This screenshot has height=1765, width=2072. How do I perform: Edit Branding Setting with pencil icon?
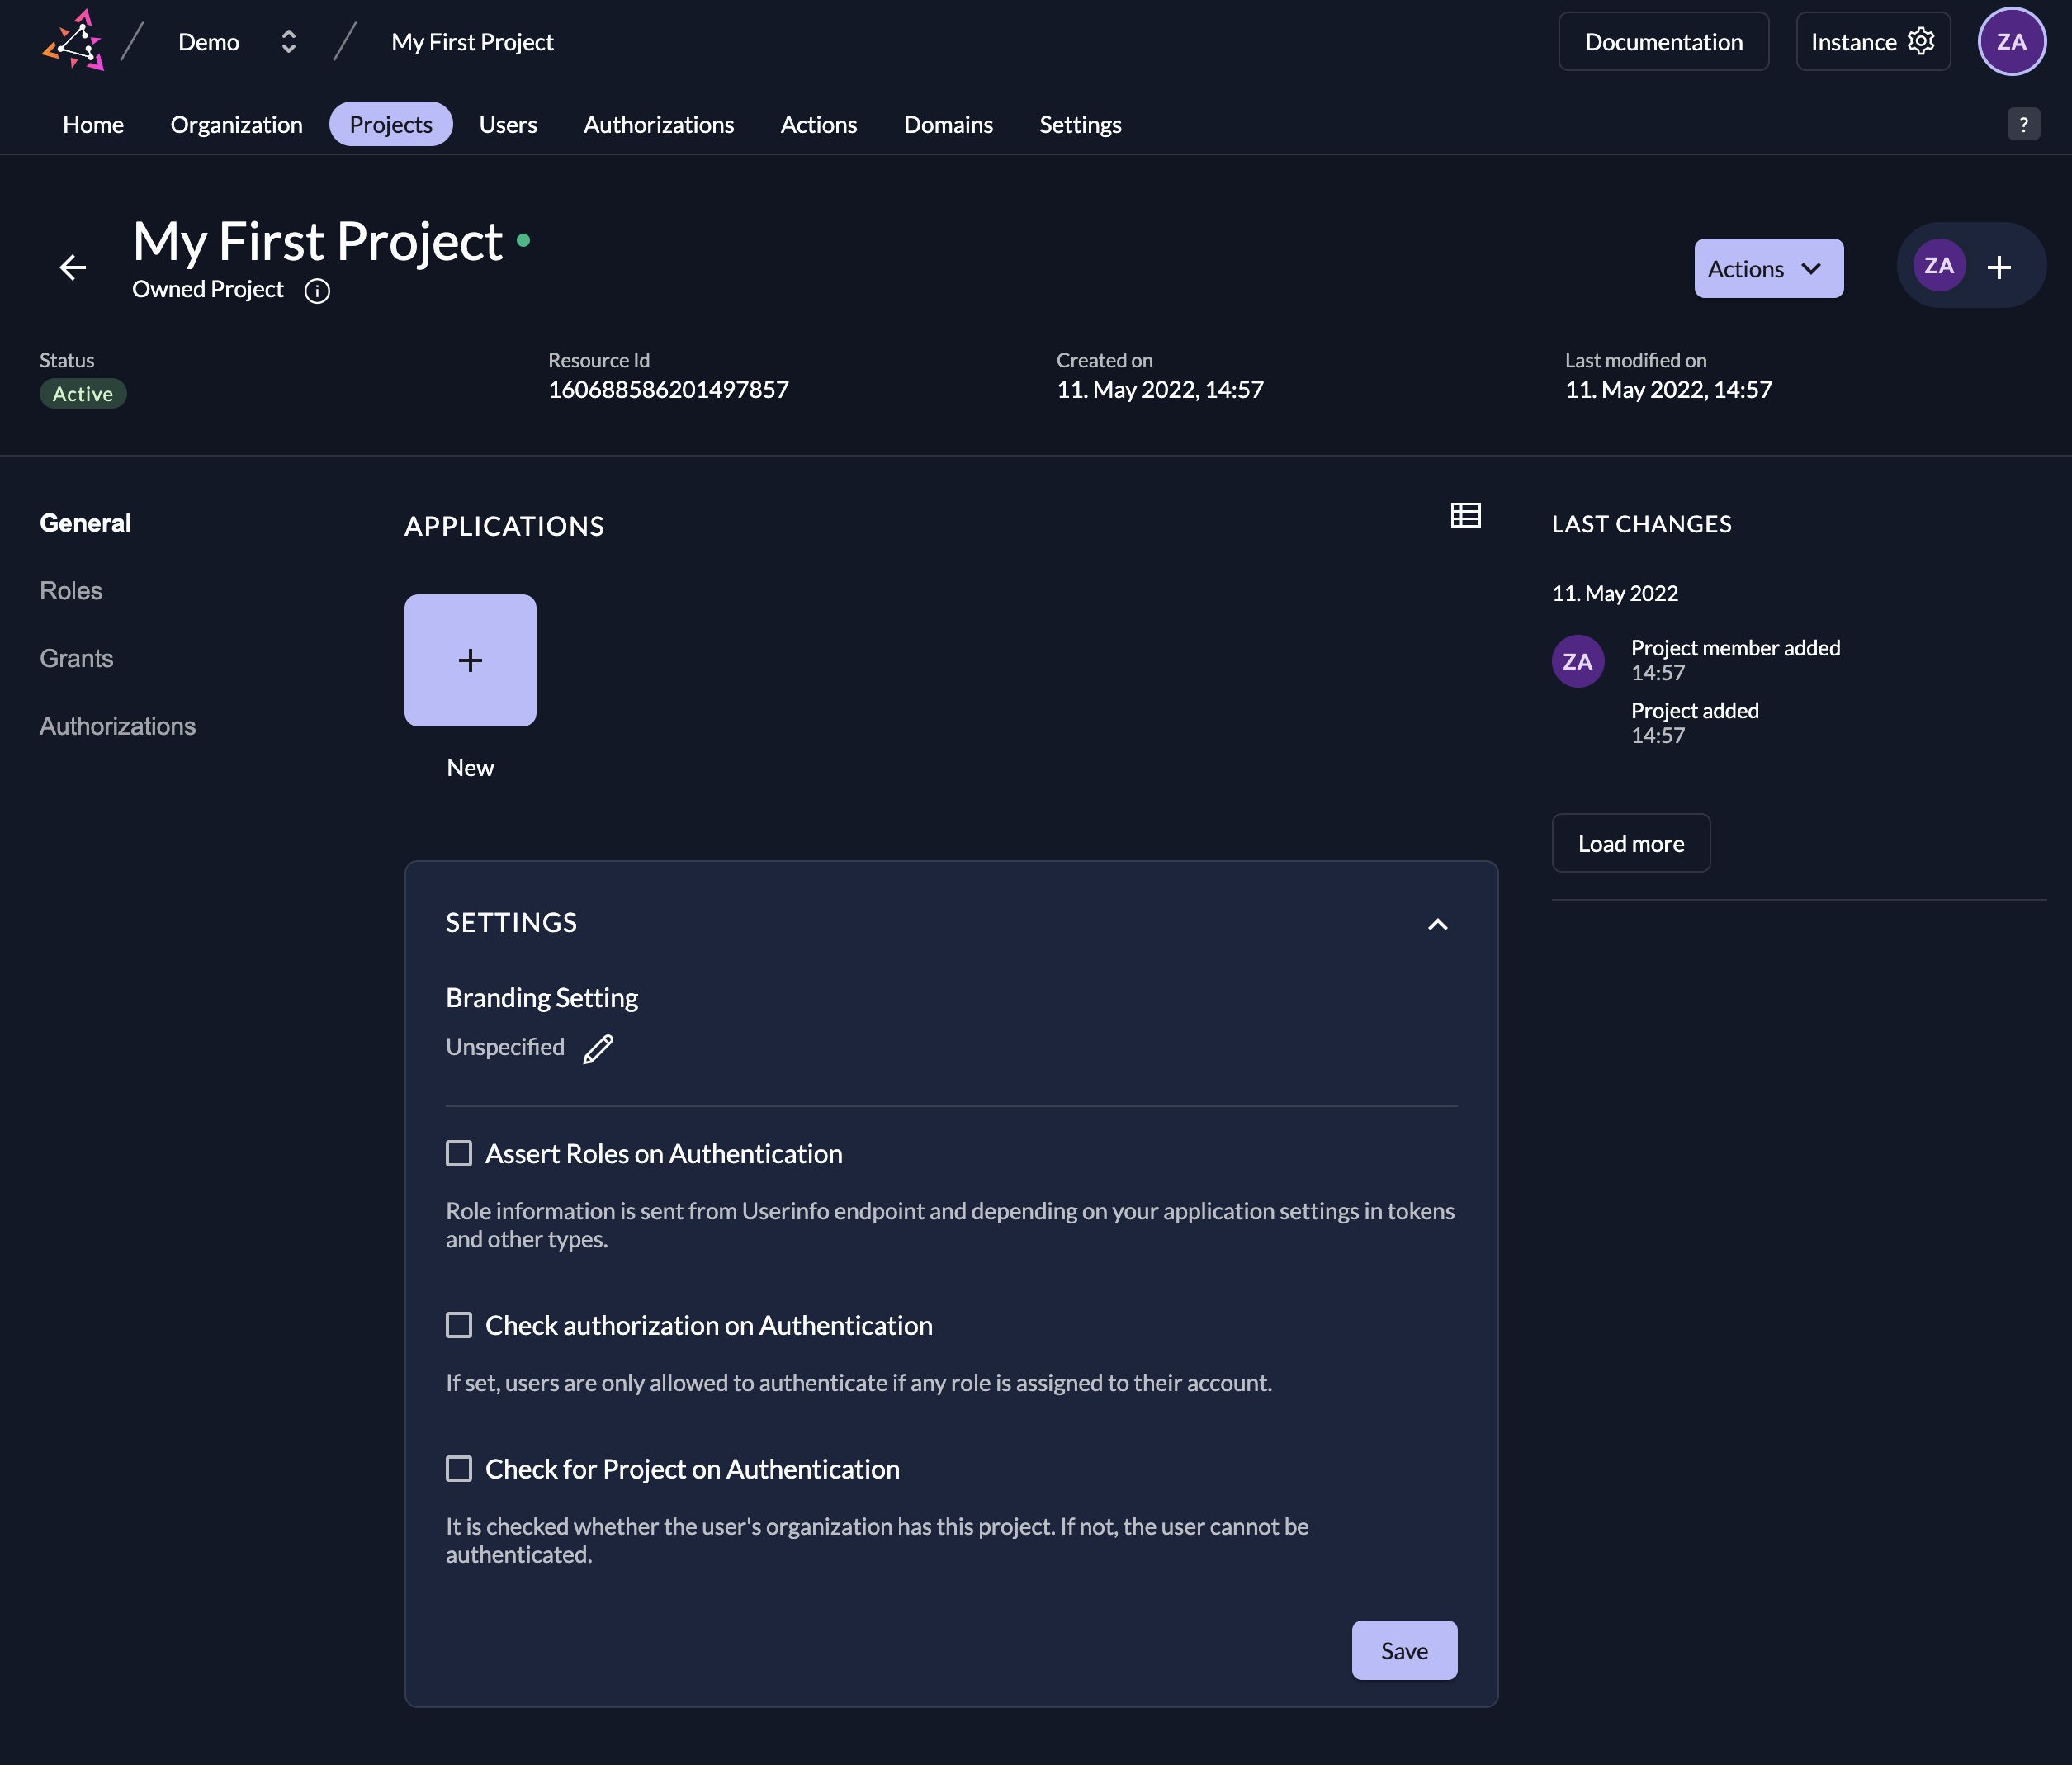tap(598, 1049)
